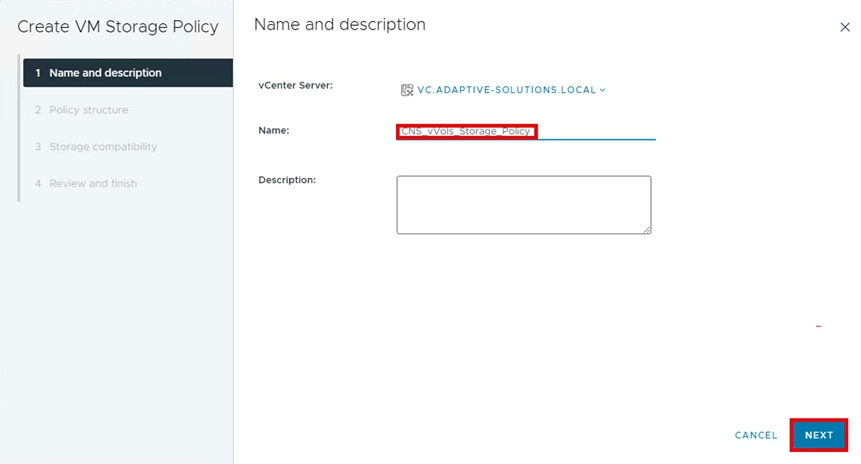The width and height of the screenshot is (861, 464).
Task: Click inside the Description text area
Action: 523,205
